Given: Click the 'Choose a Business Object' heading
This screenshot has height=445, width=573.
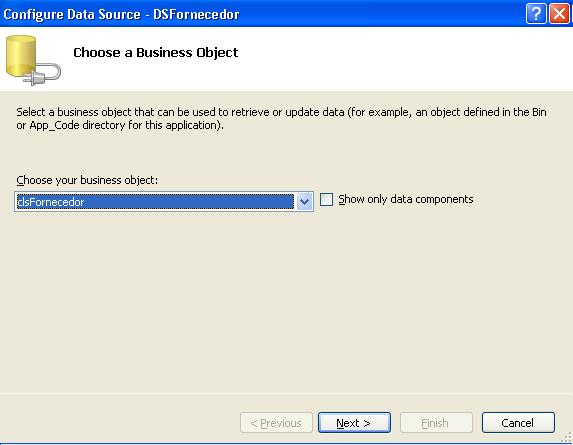Looking at the screenshot, I should pos(156,53).
